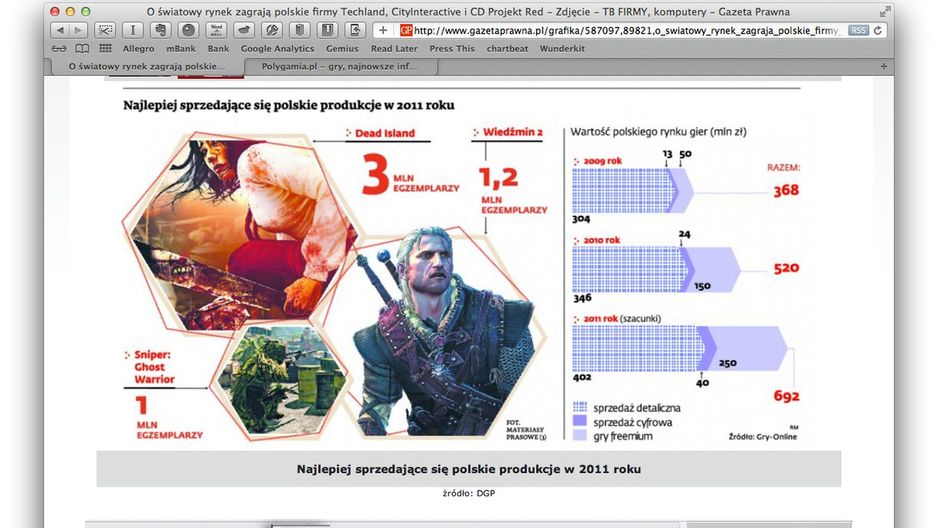Click the page-with-arrow share toolbar icon
This screenshot has height=528, width=938.
coord(355,30)
